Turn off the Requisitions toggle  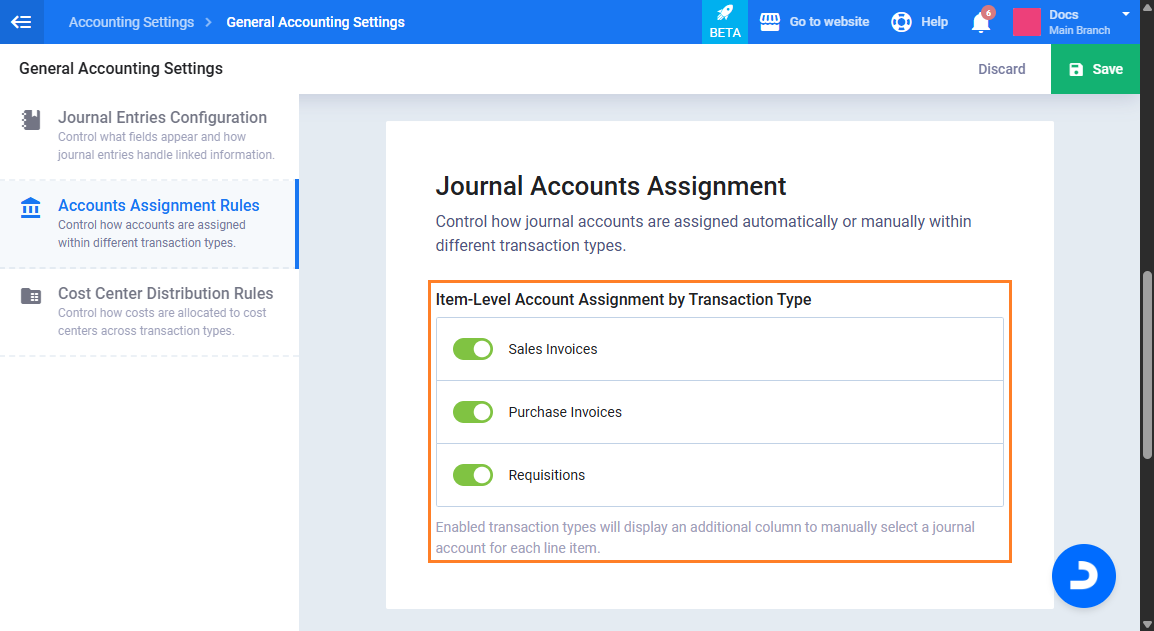click(473, 475)
